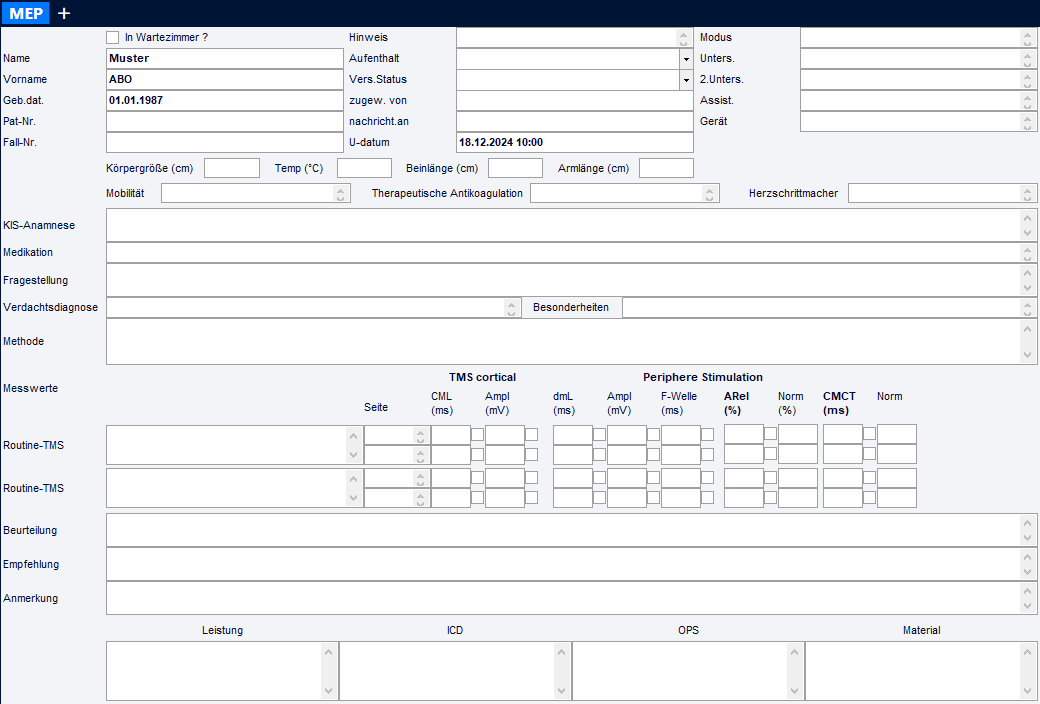The image size is (1040, 704).
Task: Click first Routine-TMS upper CMCT Norm field
Action: coord(897,435)
